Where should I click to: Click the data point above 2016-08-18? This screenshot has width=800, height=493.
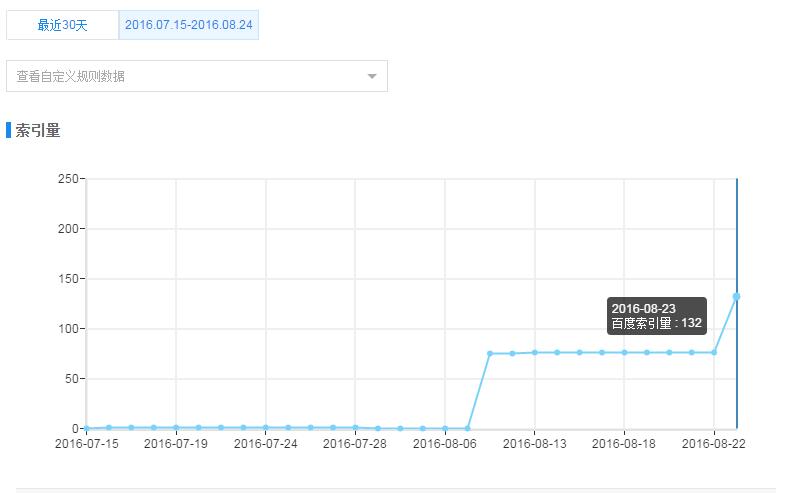[x=624, y=352]
